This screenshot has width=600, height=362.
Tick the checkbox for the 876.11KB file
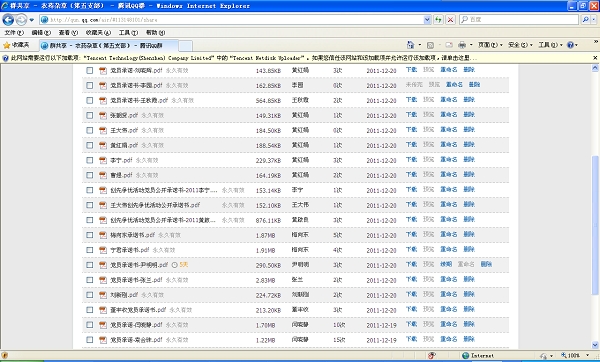[x=90, y=220]
